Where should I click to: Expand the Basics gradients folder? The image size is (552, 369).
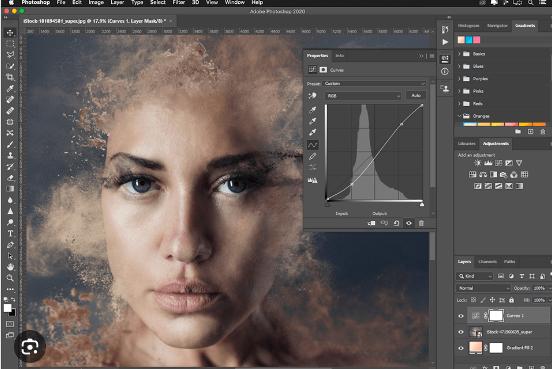pyautogui.click(x=459, y=54)
